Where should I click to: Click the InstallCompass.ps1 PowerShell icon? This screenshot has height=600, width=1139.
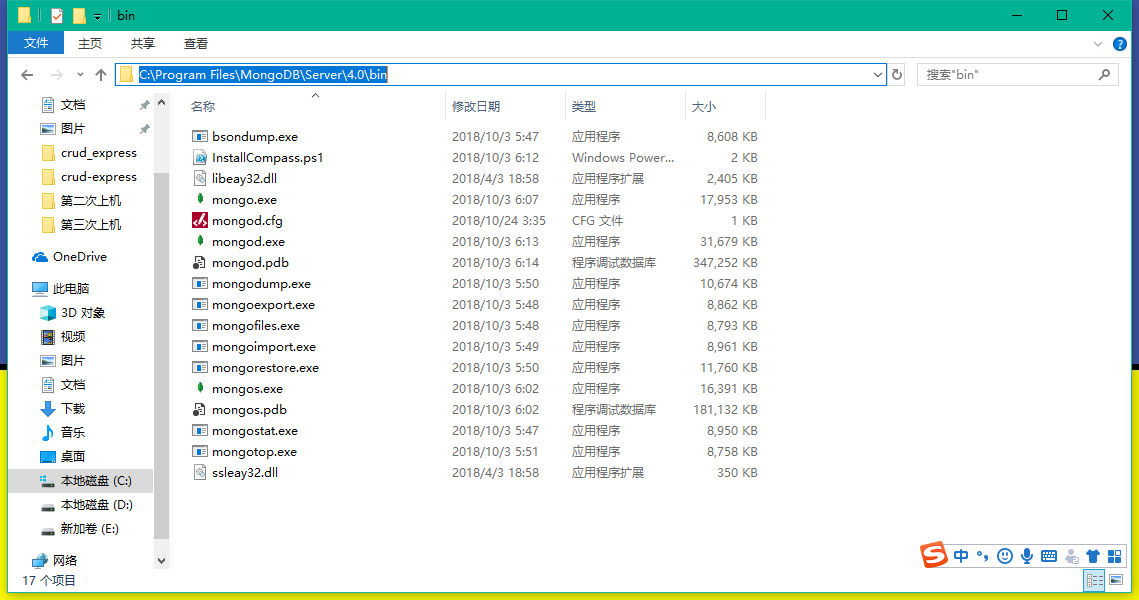click(x=200, y=158)
